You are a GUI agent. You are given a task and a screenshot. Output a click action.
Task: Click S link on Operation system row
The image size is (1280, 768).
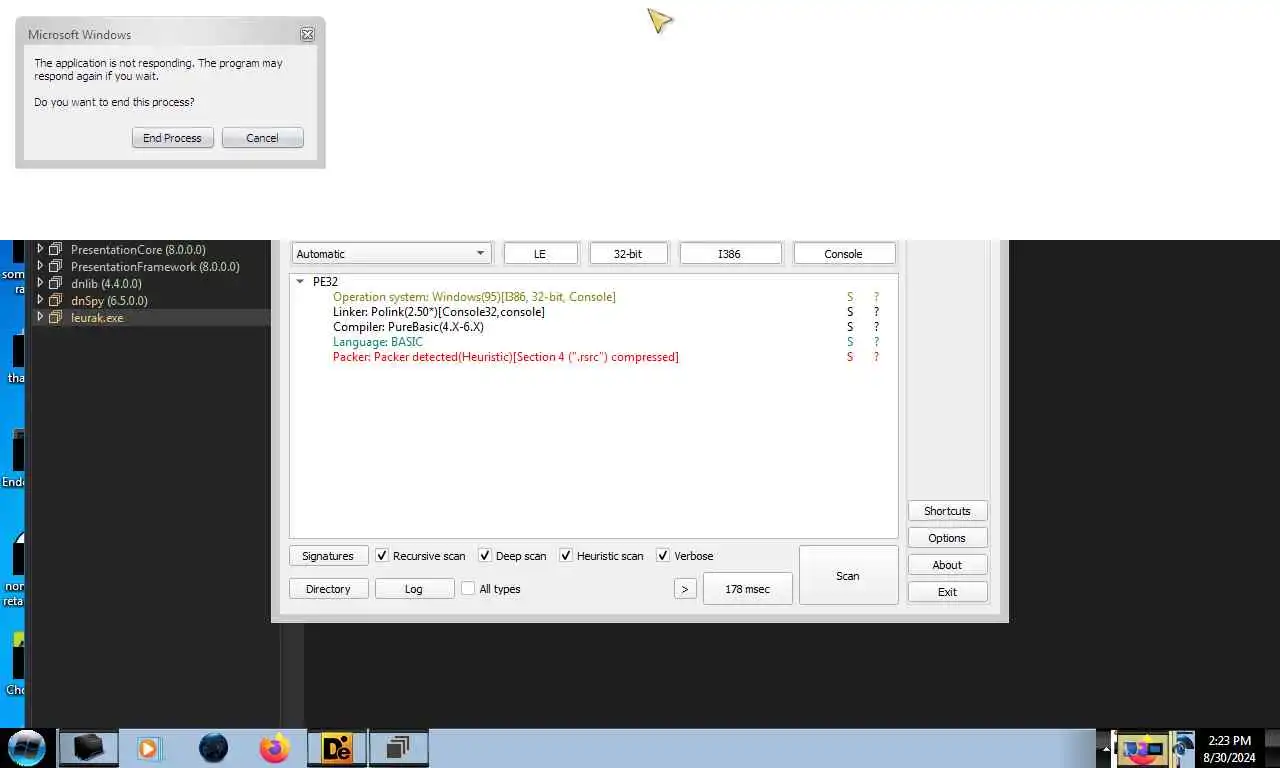850,297
